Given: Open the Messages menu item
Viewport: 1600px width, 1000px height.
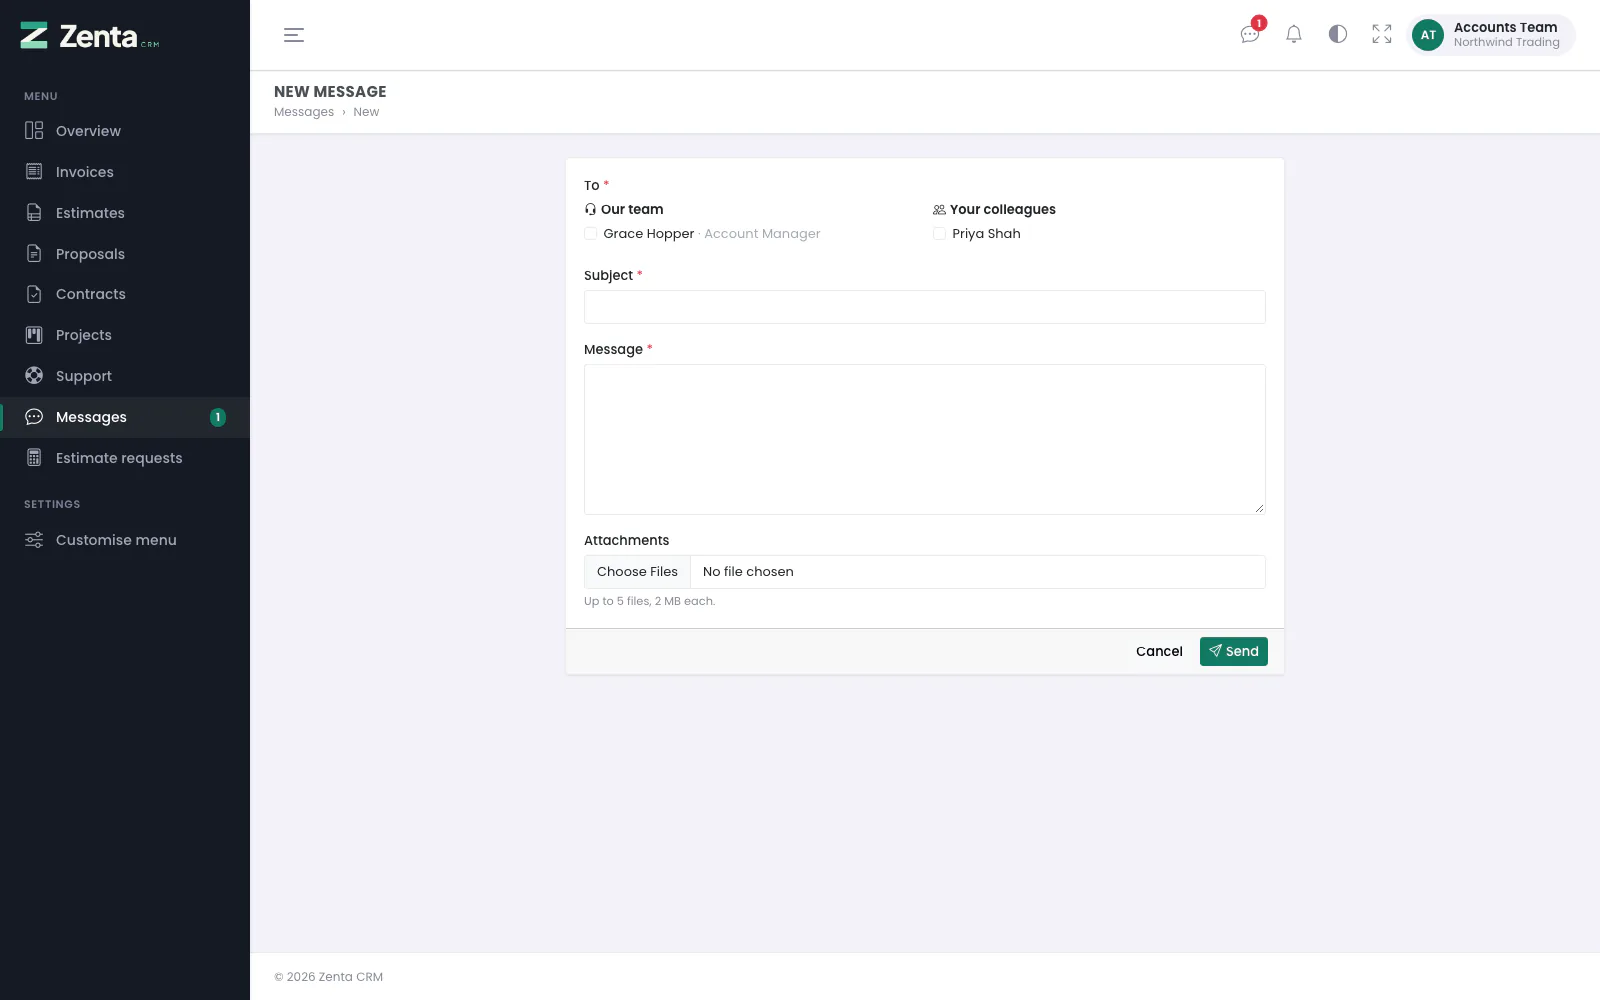Looking at the screenshot, I should [125, 417].
